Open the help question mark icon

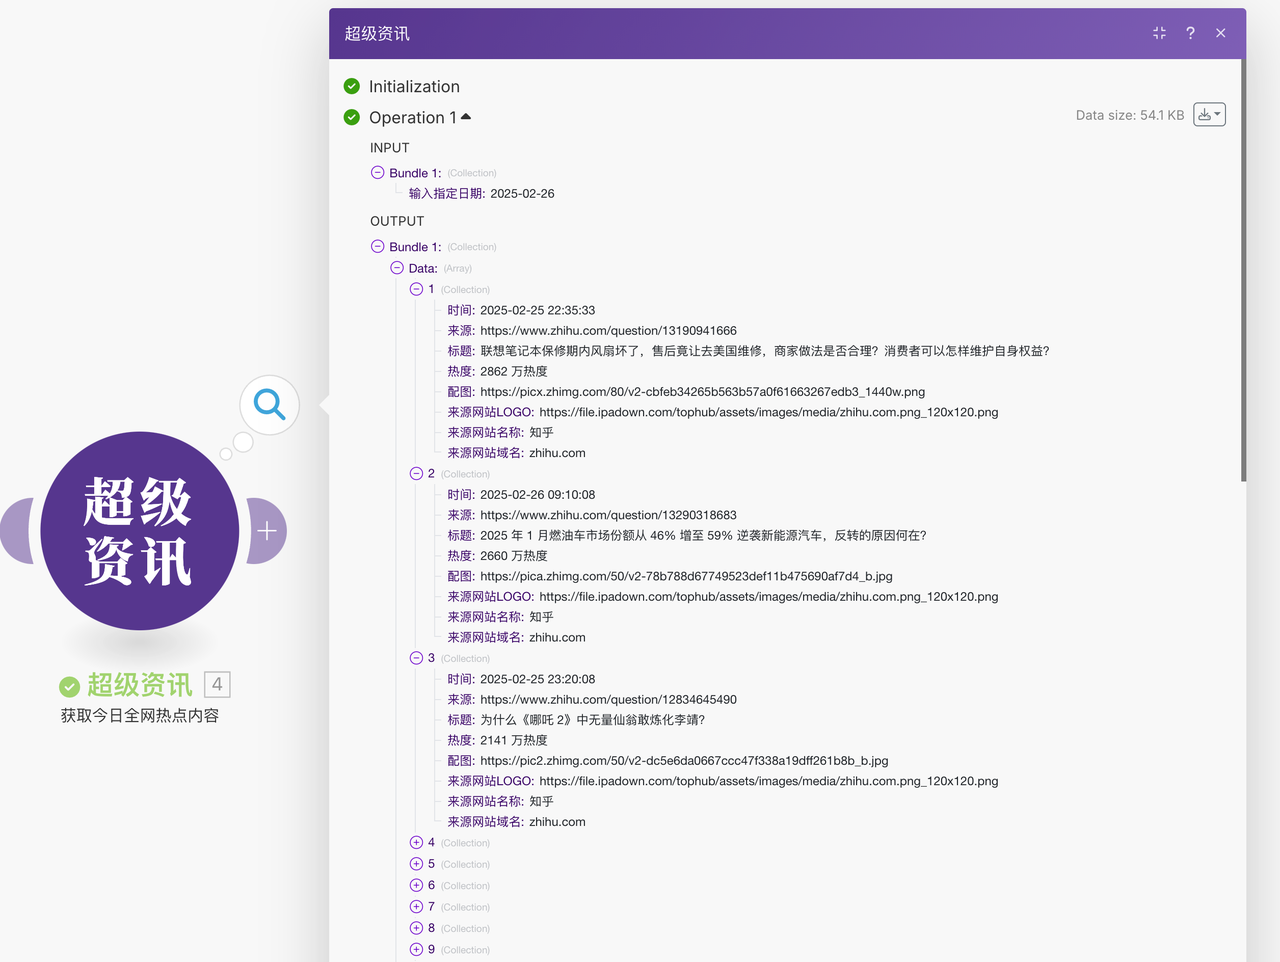click(1190, 33)
